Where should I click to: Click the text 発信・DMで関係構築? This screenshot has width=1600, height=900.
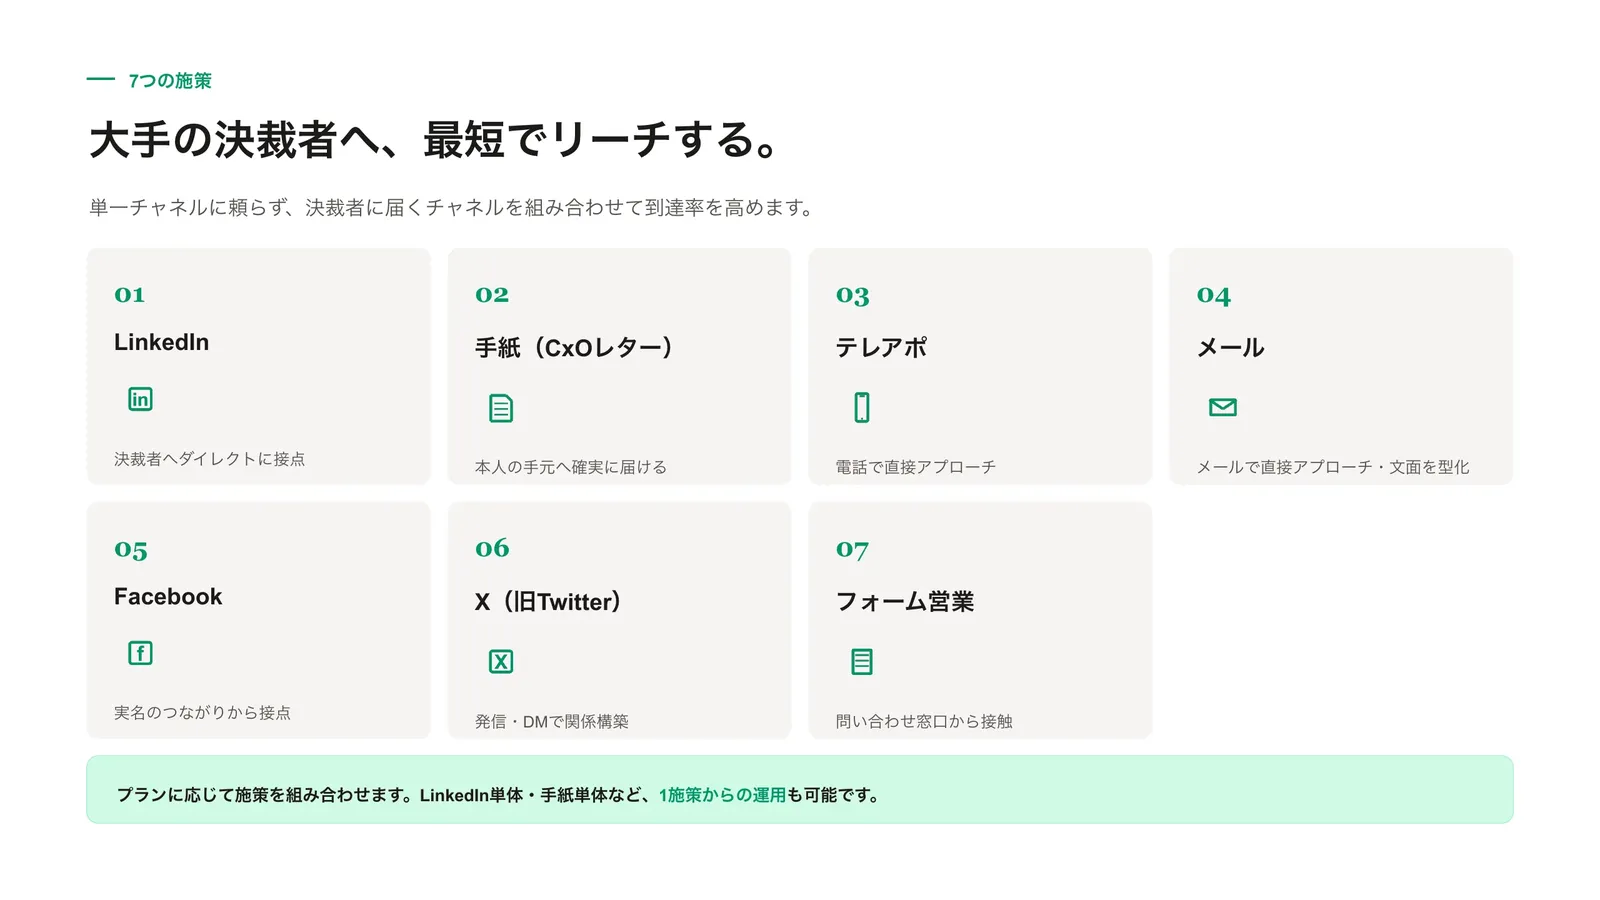552,721
